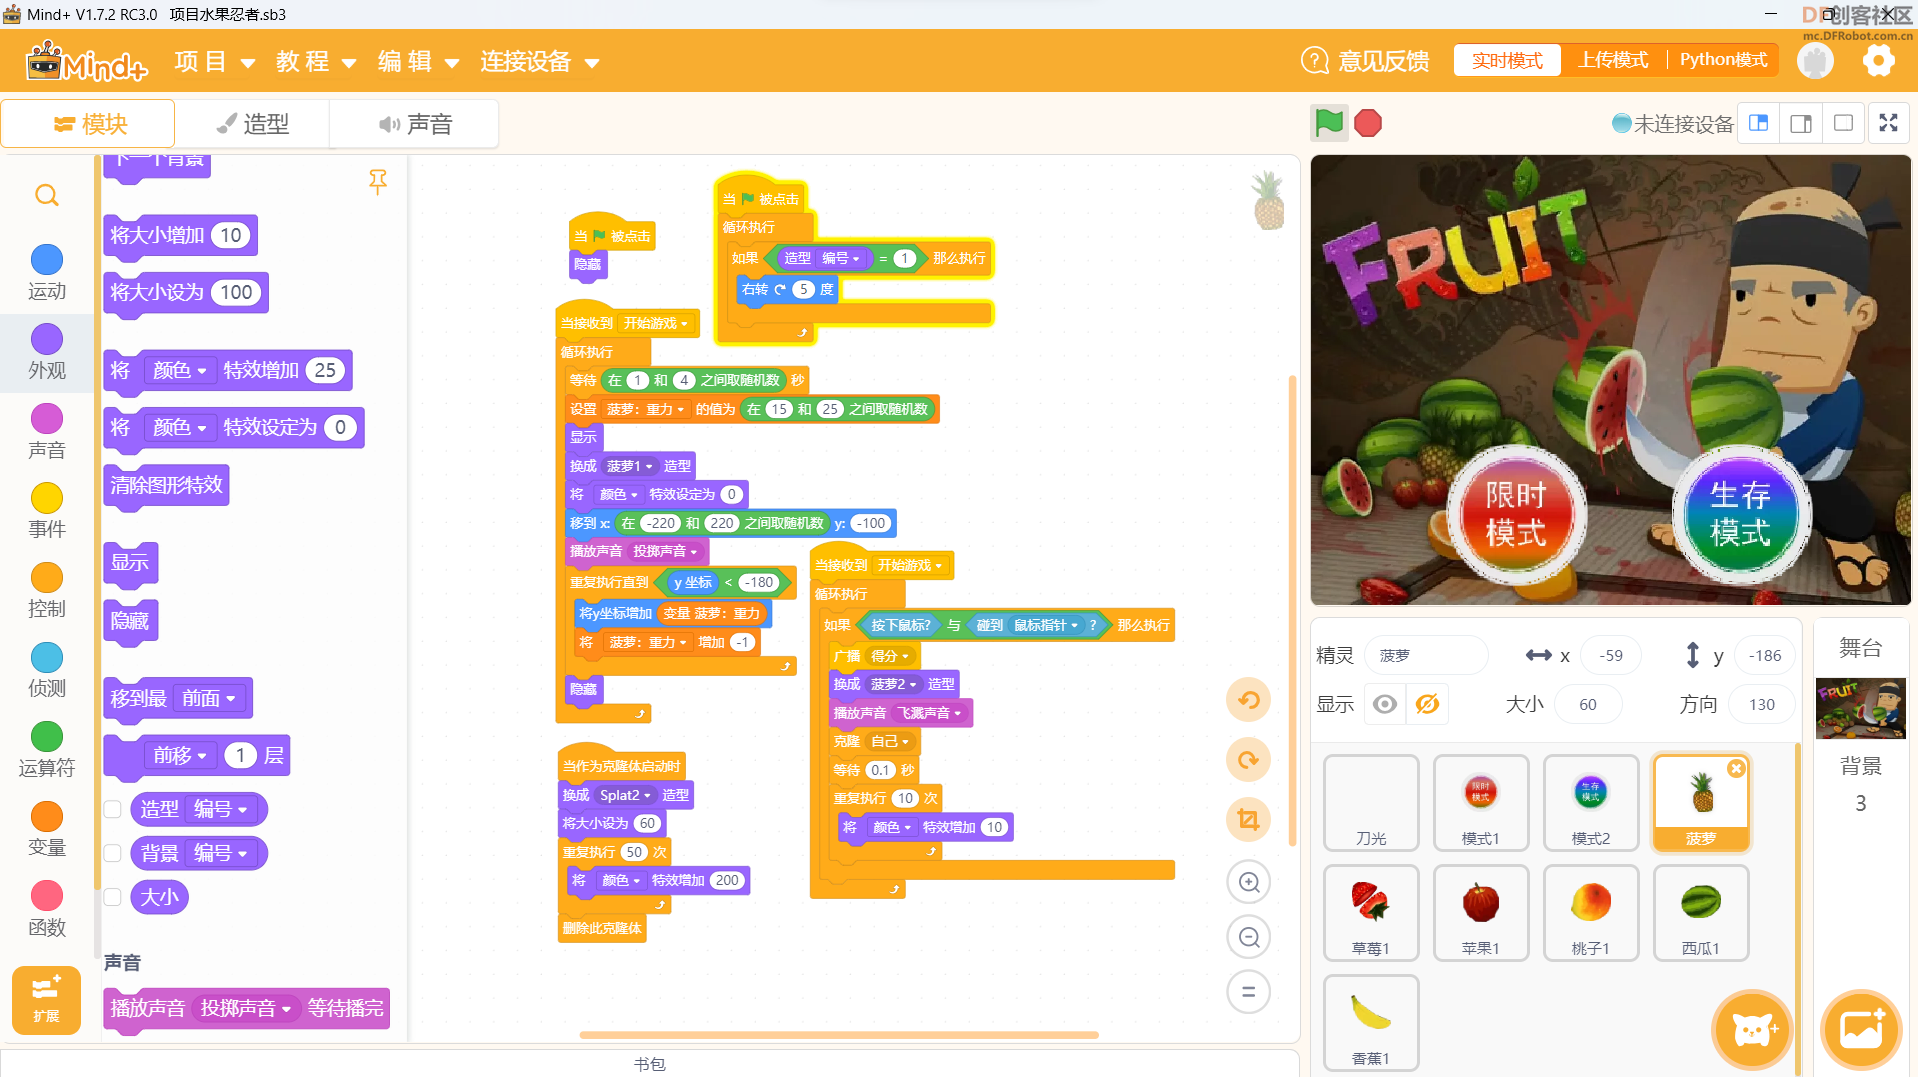Select the 变量 (Variables) block category

point(47,829)
